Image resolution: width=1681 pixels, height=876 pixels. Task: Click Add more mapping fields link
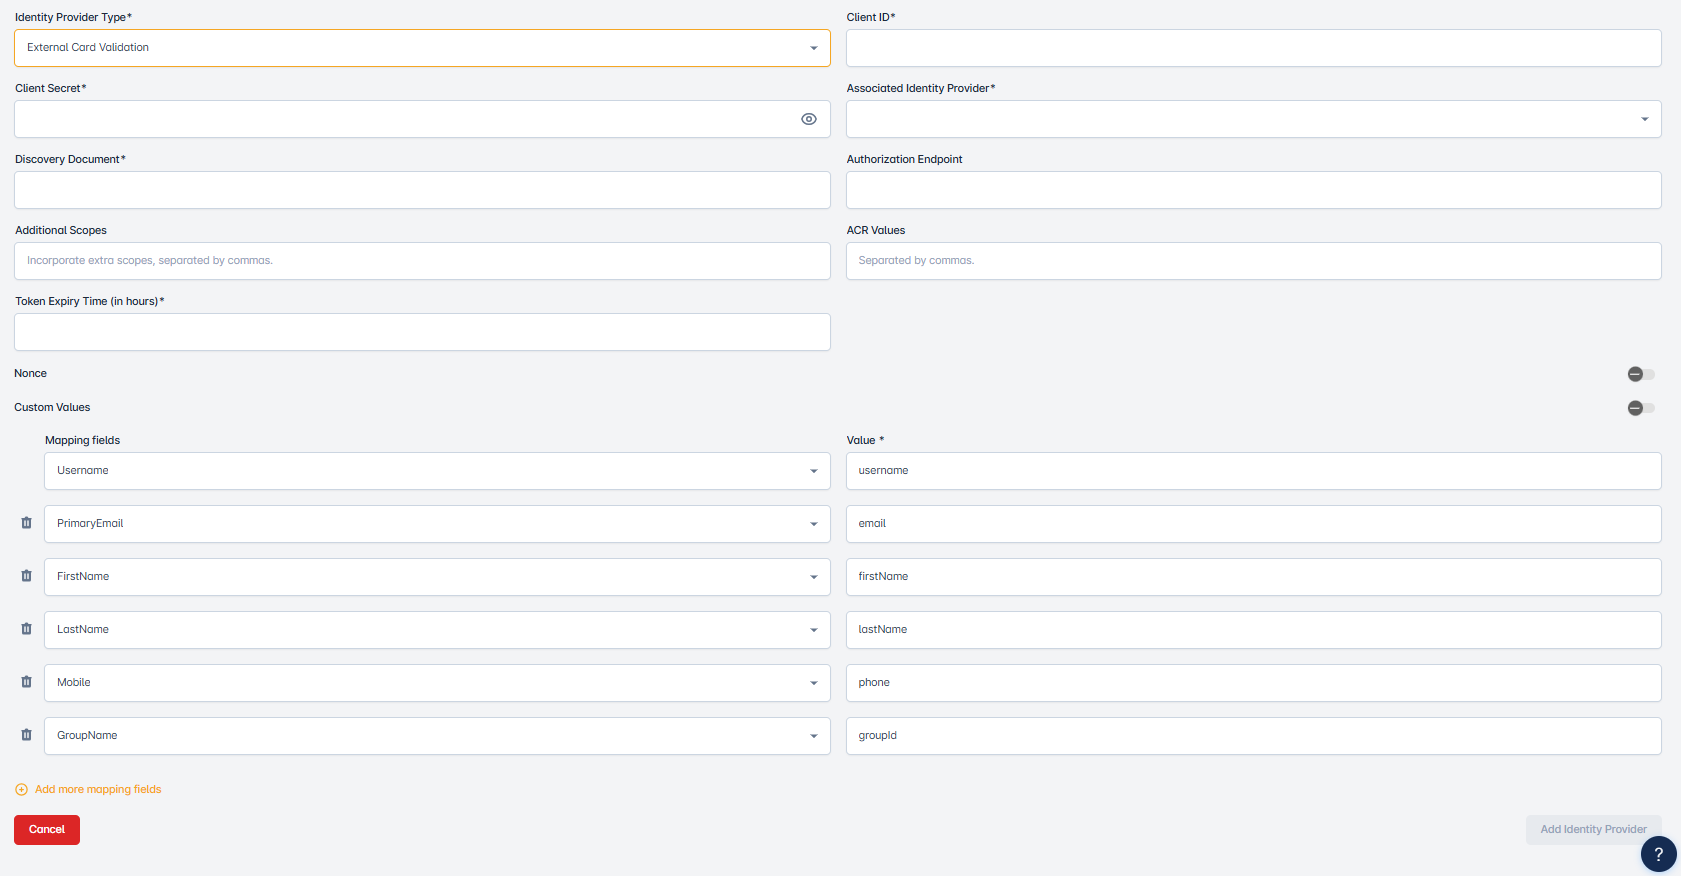tap(98, 790)
